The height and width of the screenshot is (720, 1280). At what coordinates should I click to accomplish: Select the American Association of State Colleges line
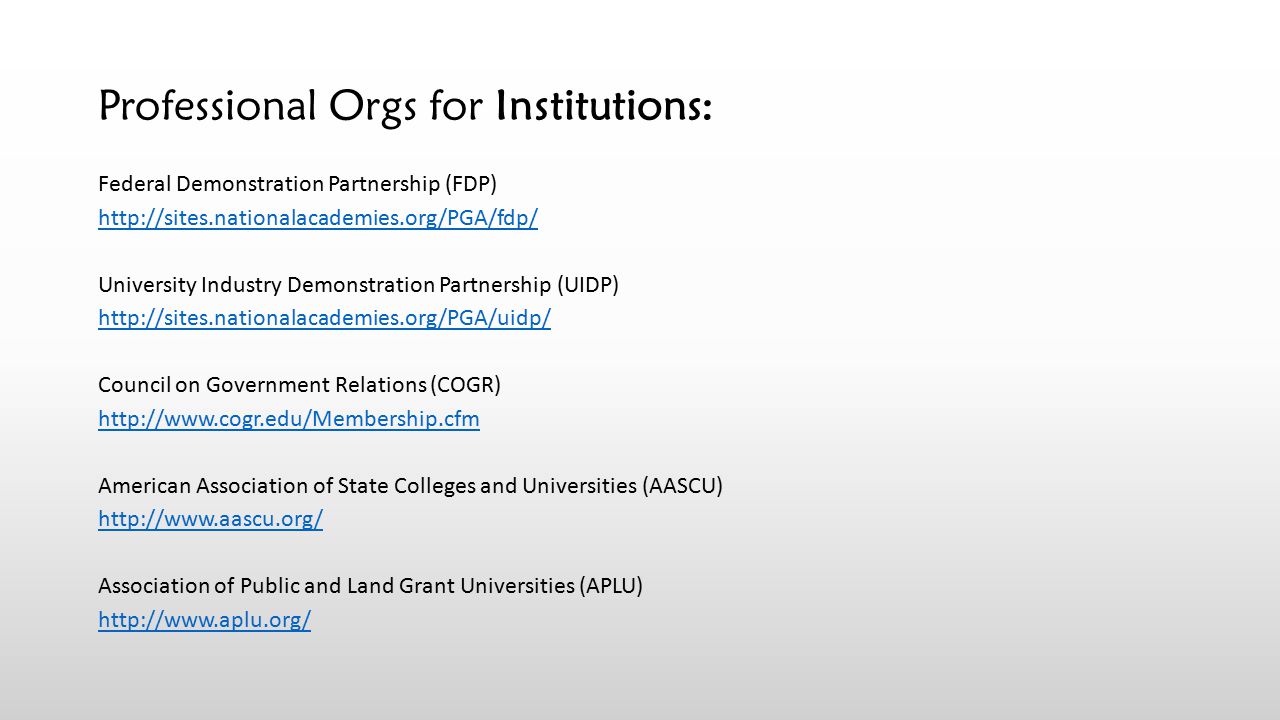(x=410, y=486)
